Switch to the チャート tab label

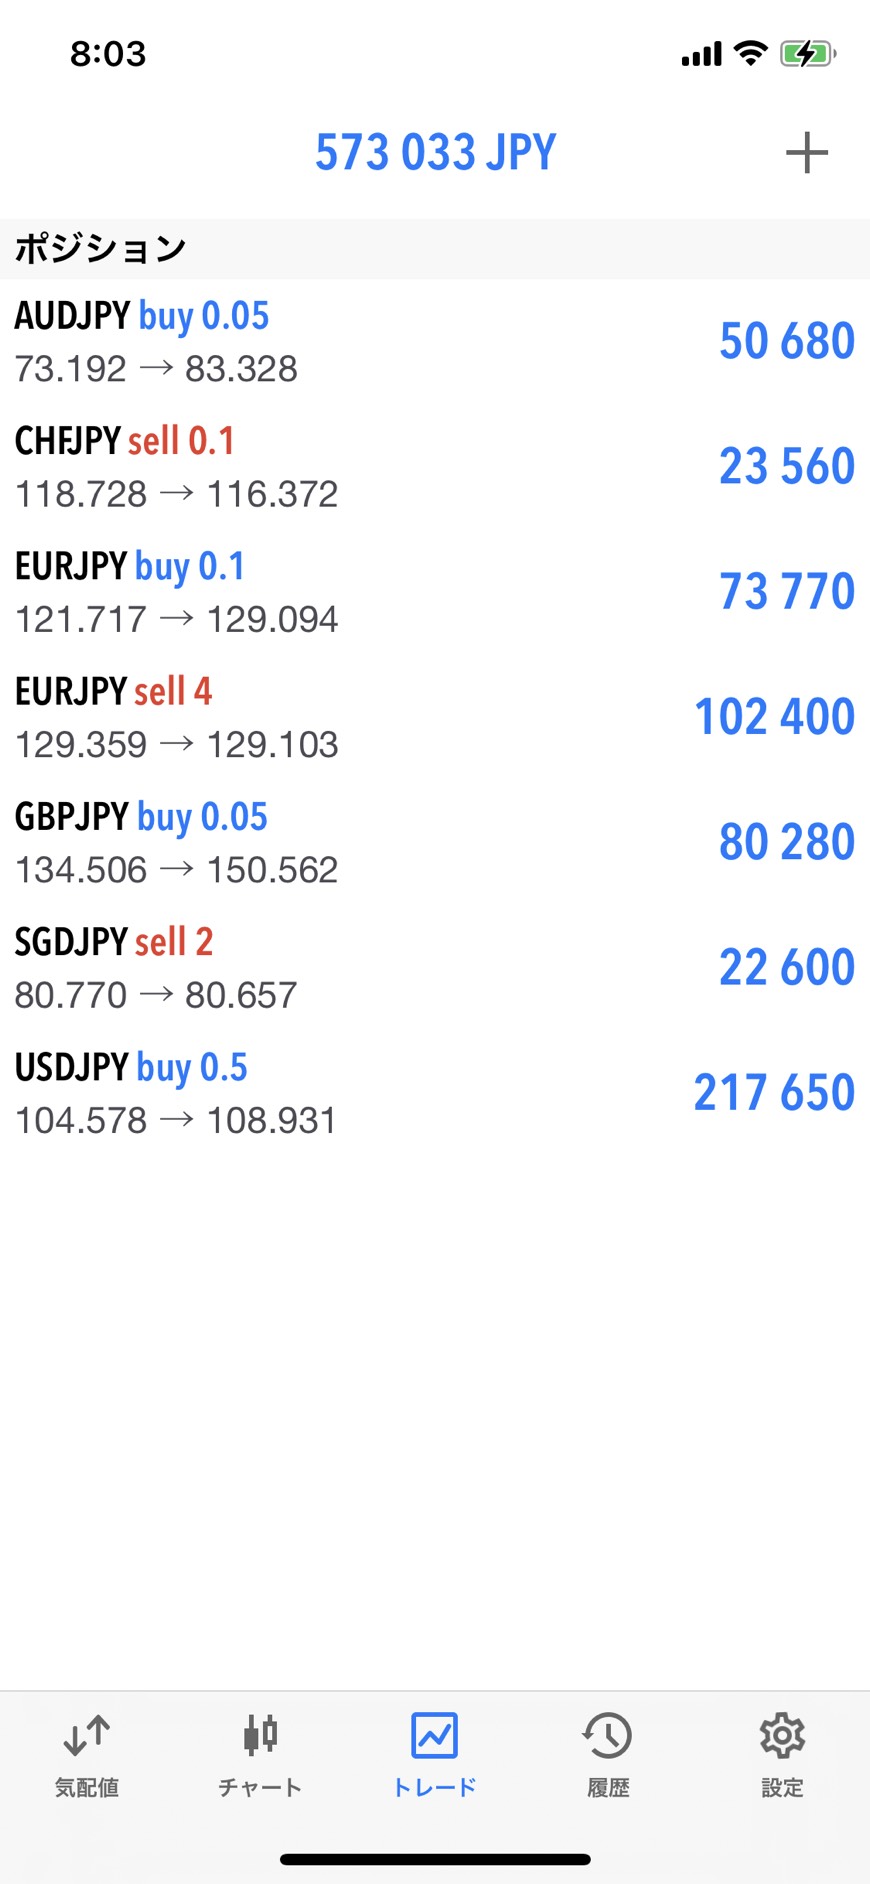click(x=260, y=1788)
